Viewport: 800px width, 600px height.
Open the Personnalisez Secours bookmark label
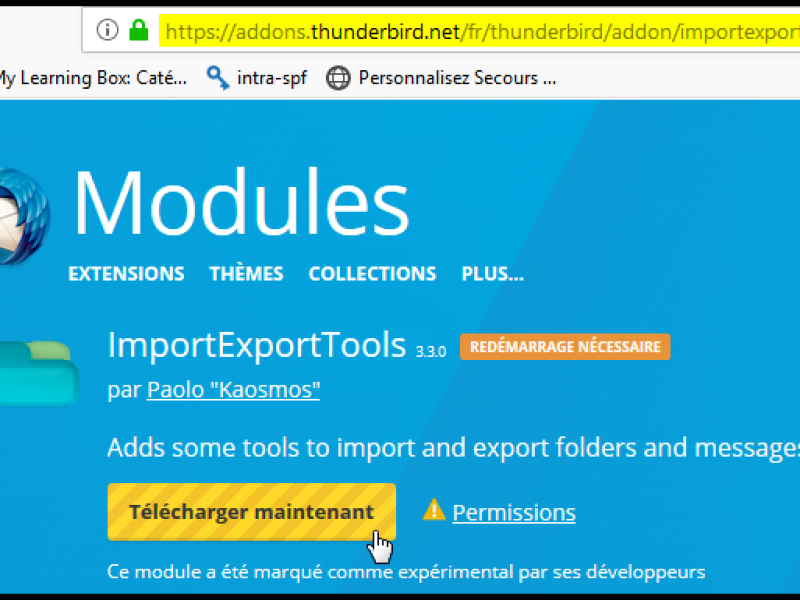457,78
